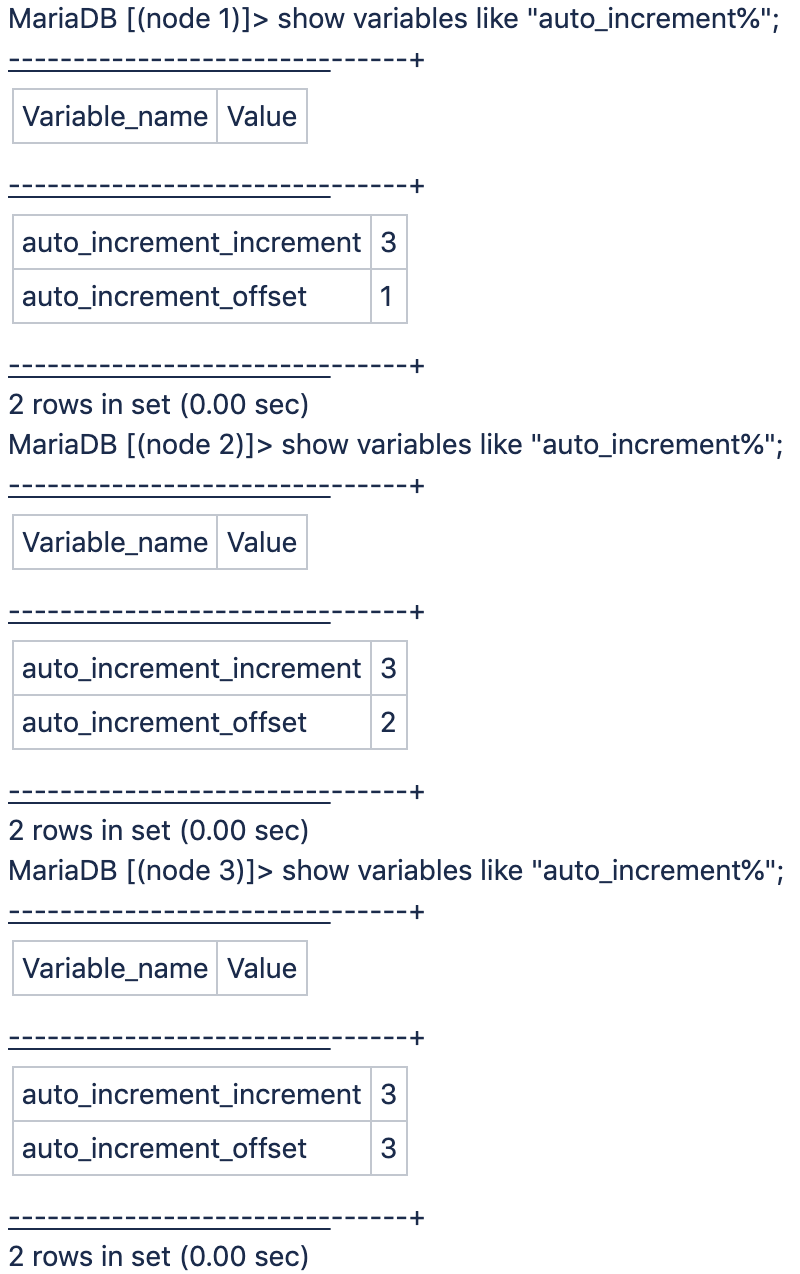Click auto_increment_increment cell in node 2 table
The width and height of the screenshot is (800, 1274).
[x=192, y=669]
